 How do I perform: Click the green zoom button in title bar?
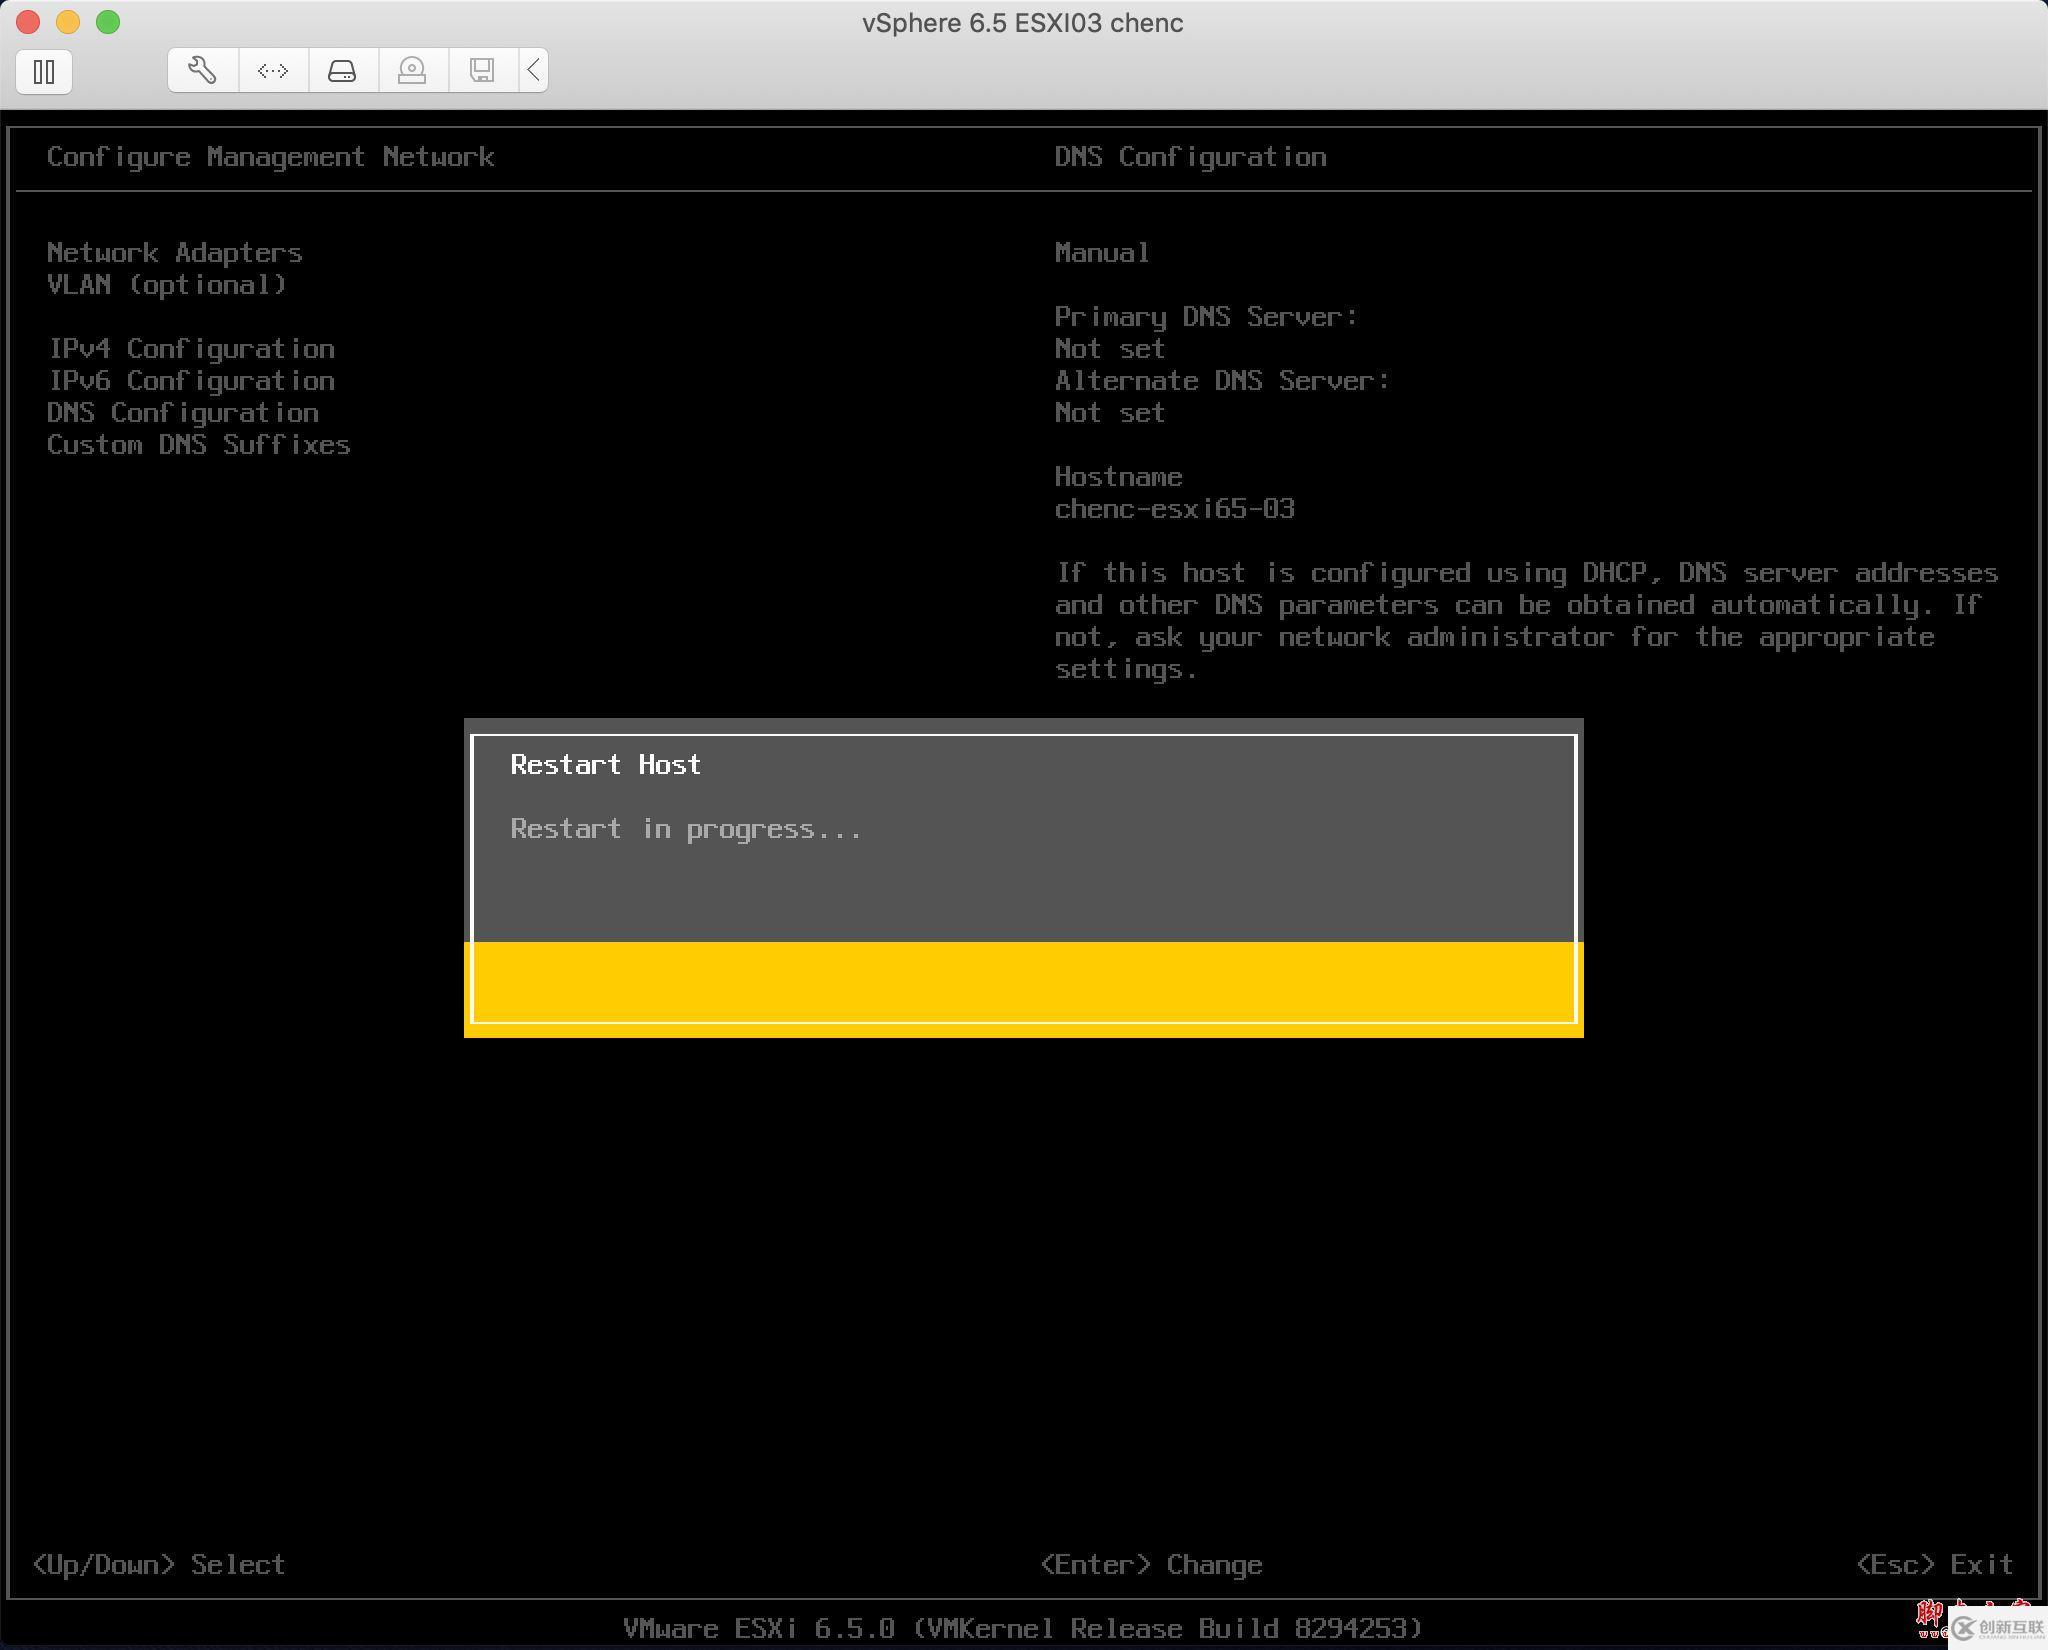(x=106, y=21)
